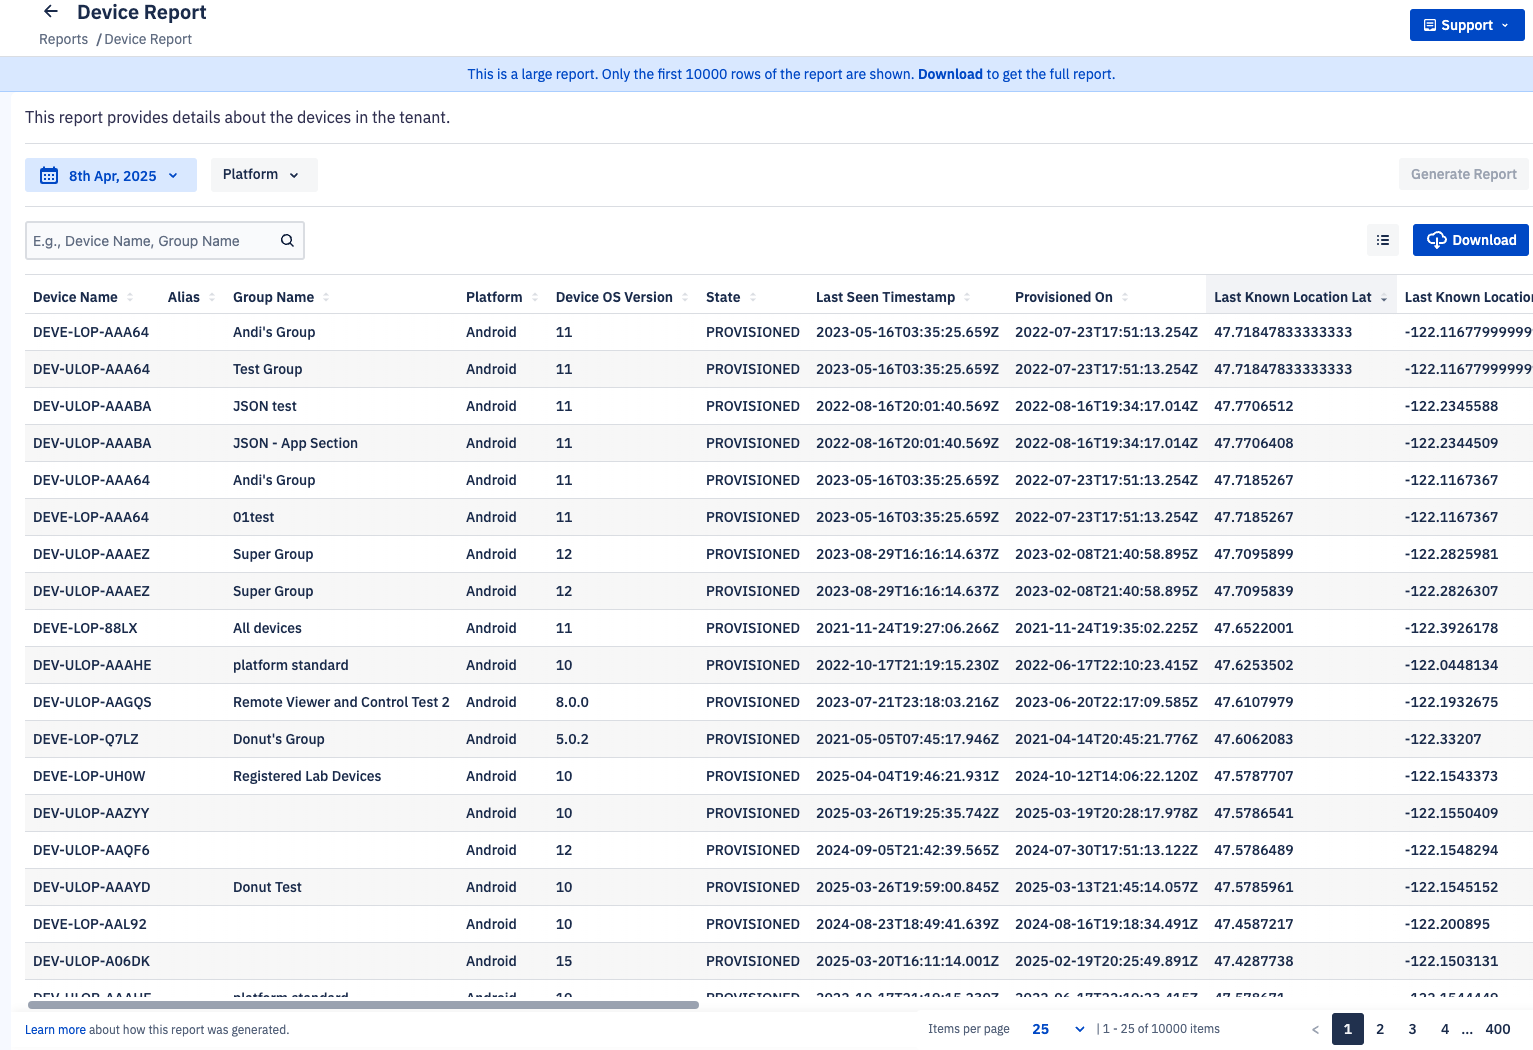The image size is (1533, 1050).
Task: Click Donut Test group cell
Action: [267, 887]
